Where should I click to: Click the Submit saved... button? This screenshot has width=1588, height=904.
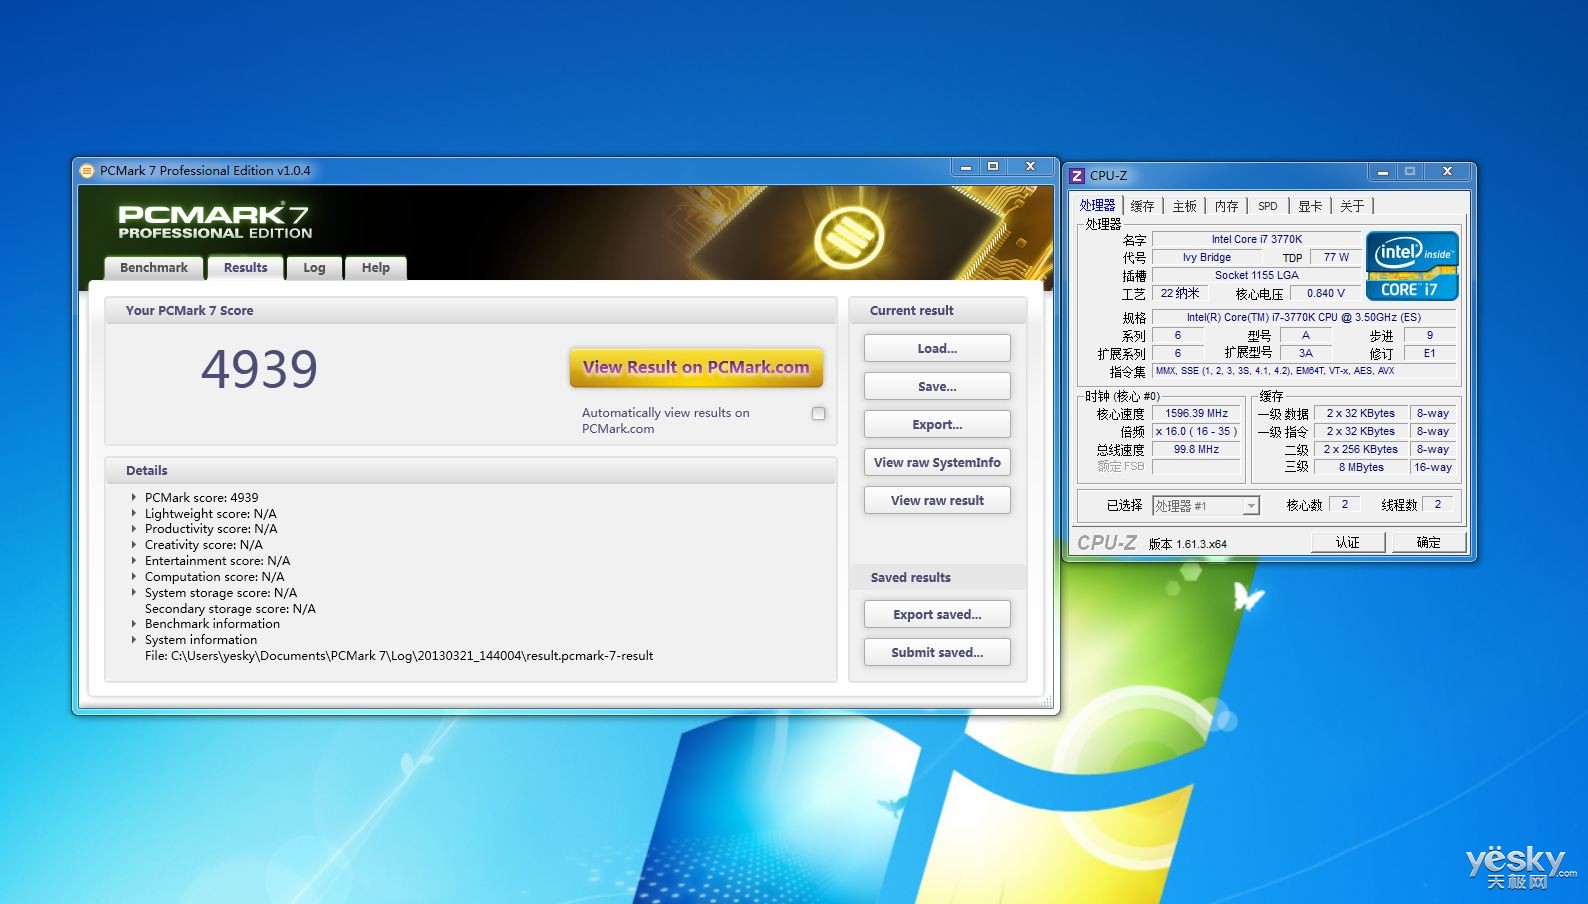pyautogui.click(x=937, y=652)
